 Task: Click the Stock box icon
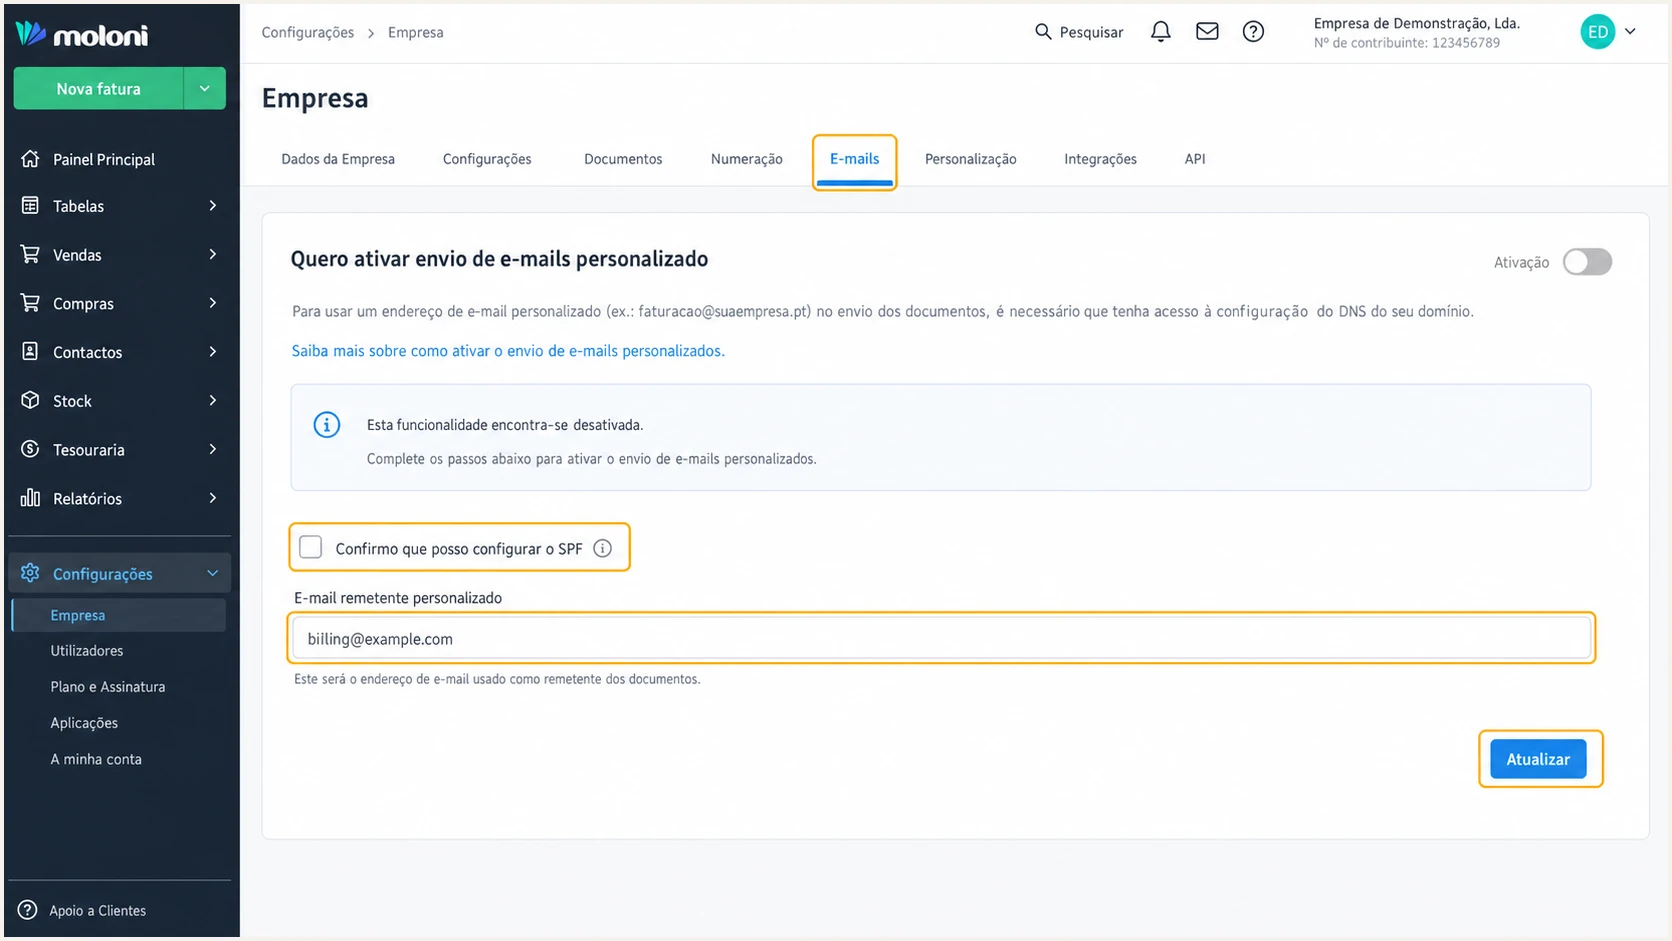tap(30, 400)
